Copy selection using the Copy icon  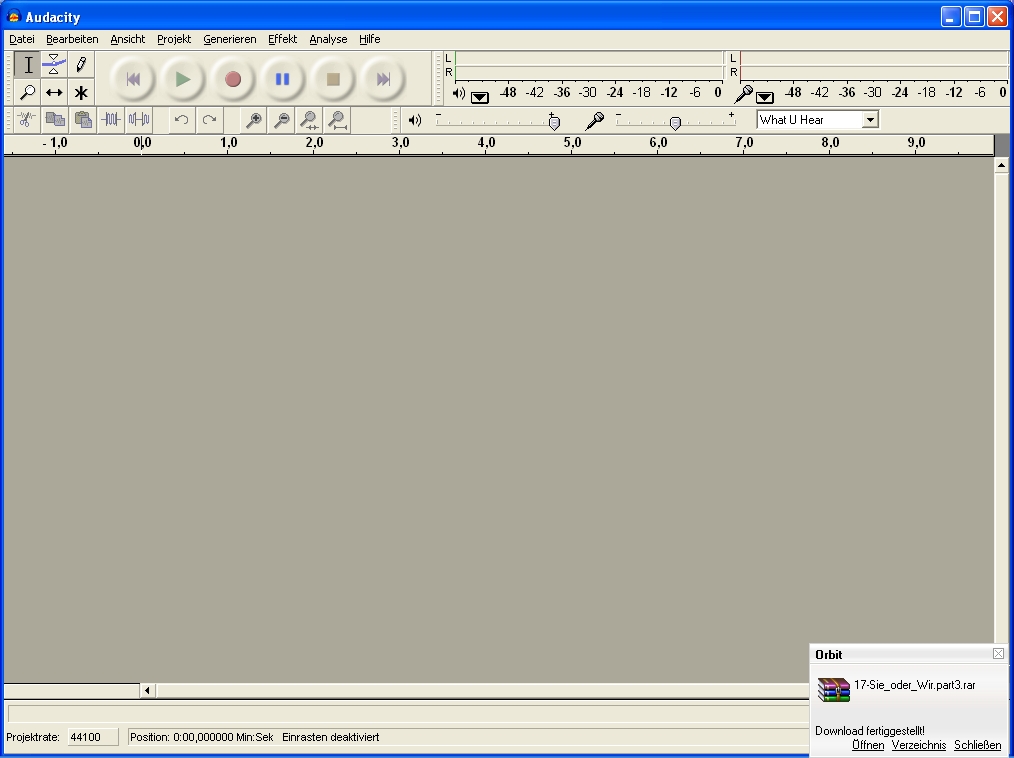[55, 120]
